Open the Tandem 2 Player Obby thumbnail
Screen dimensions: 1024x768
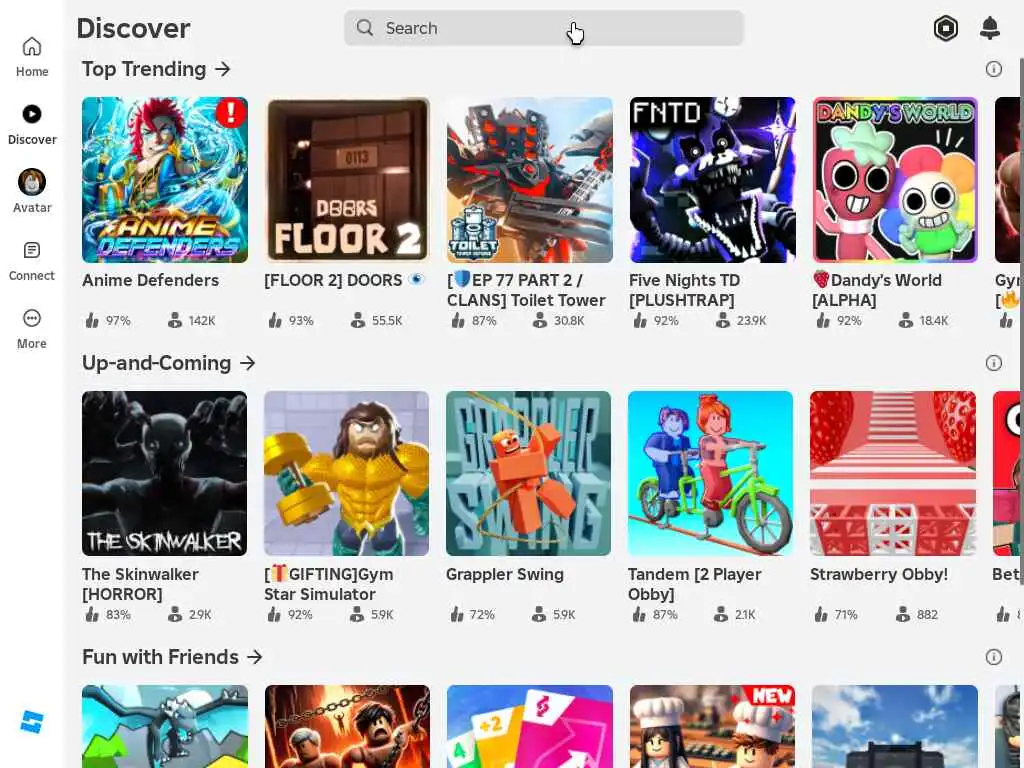[711, 473]
